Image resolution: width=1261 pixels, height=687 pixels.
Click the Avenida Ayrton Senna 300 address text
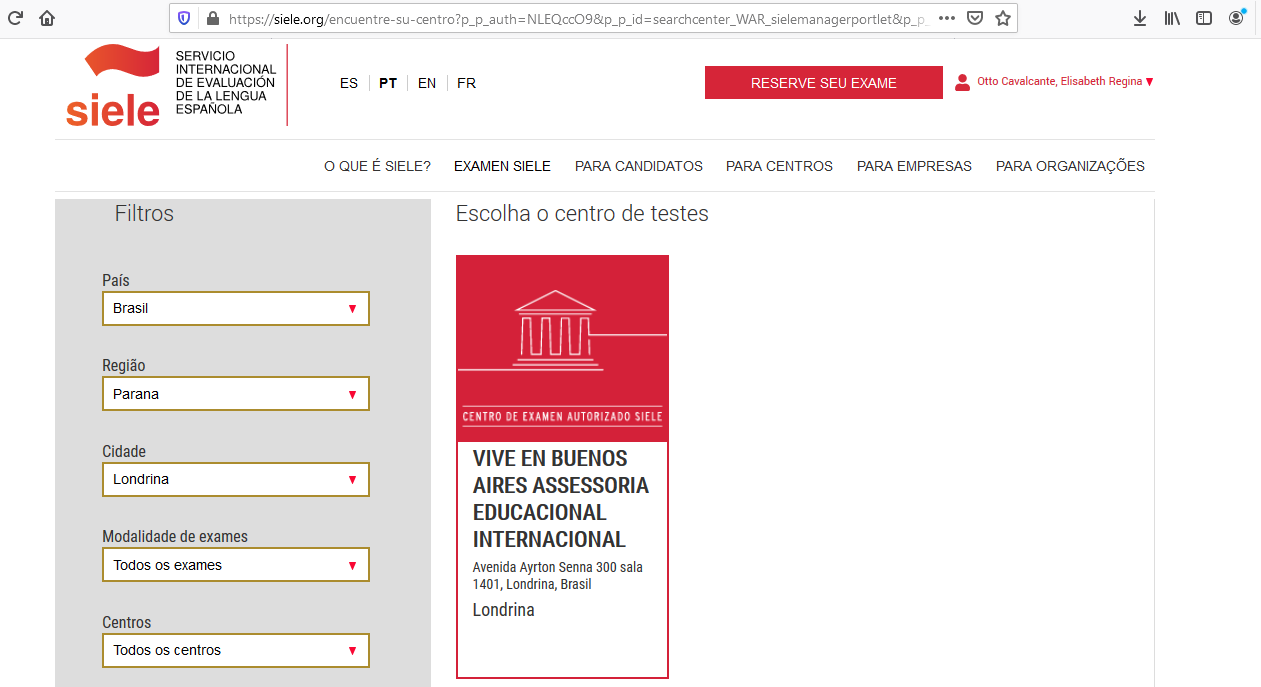(x=558, y=576)
